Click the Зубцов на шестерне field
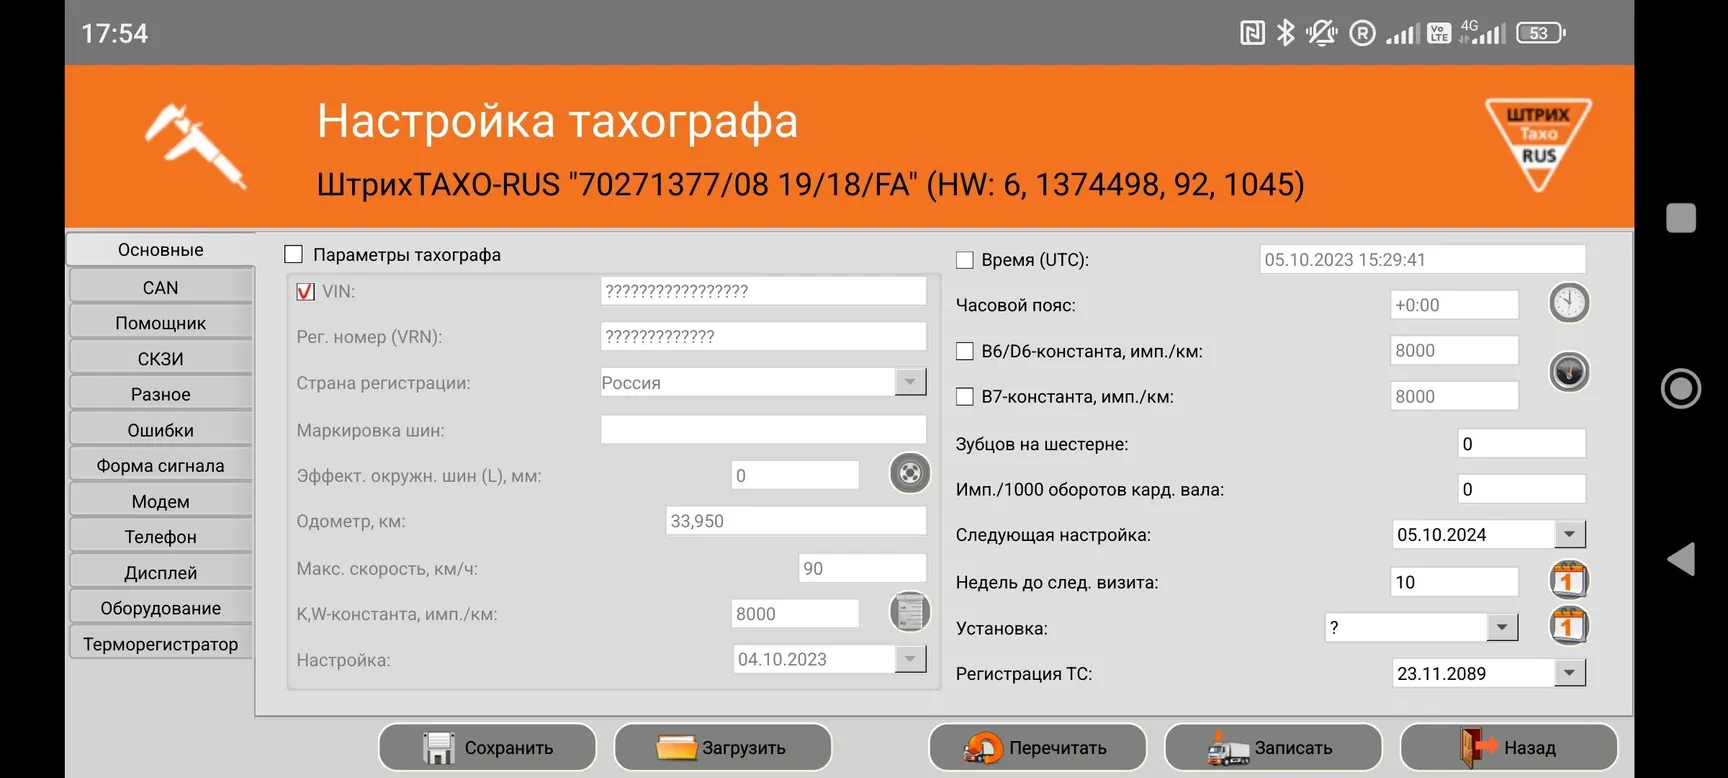This screenshot has height=778, width=1728. click(1522, 443)
